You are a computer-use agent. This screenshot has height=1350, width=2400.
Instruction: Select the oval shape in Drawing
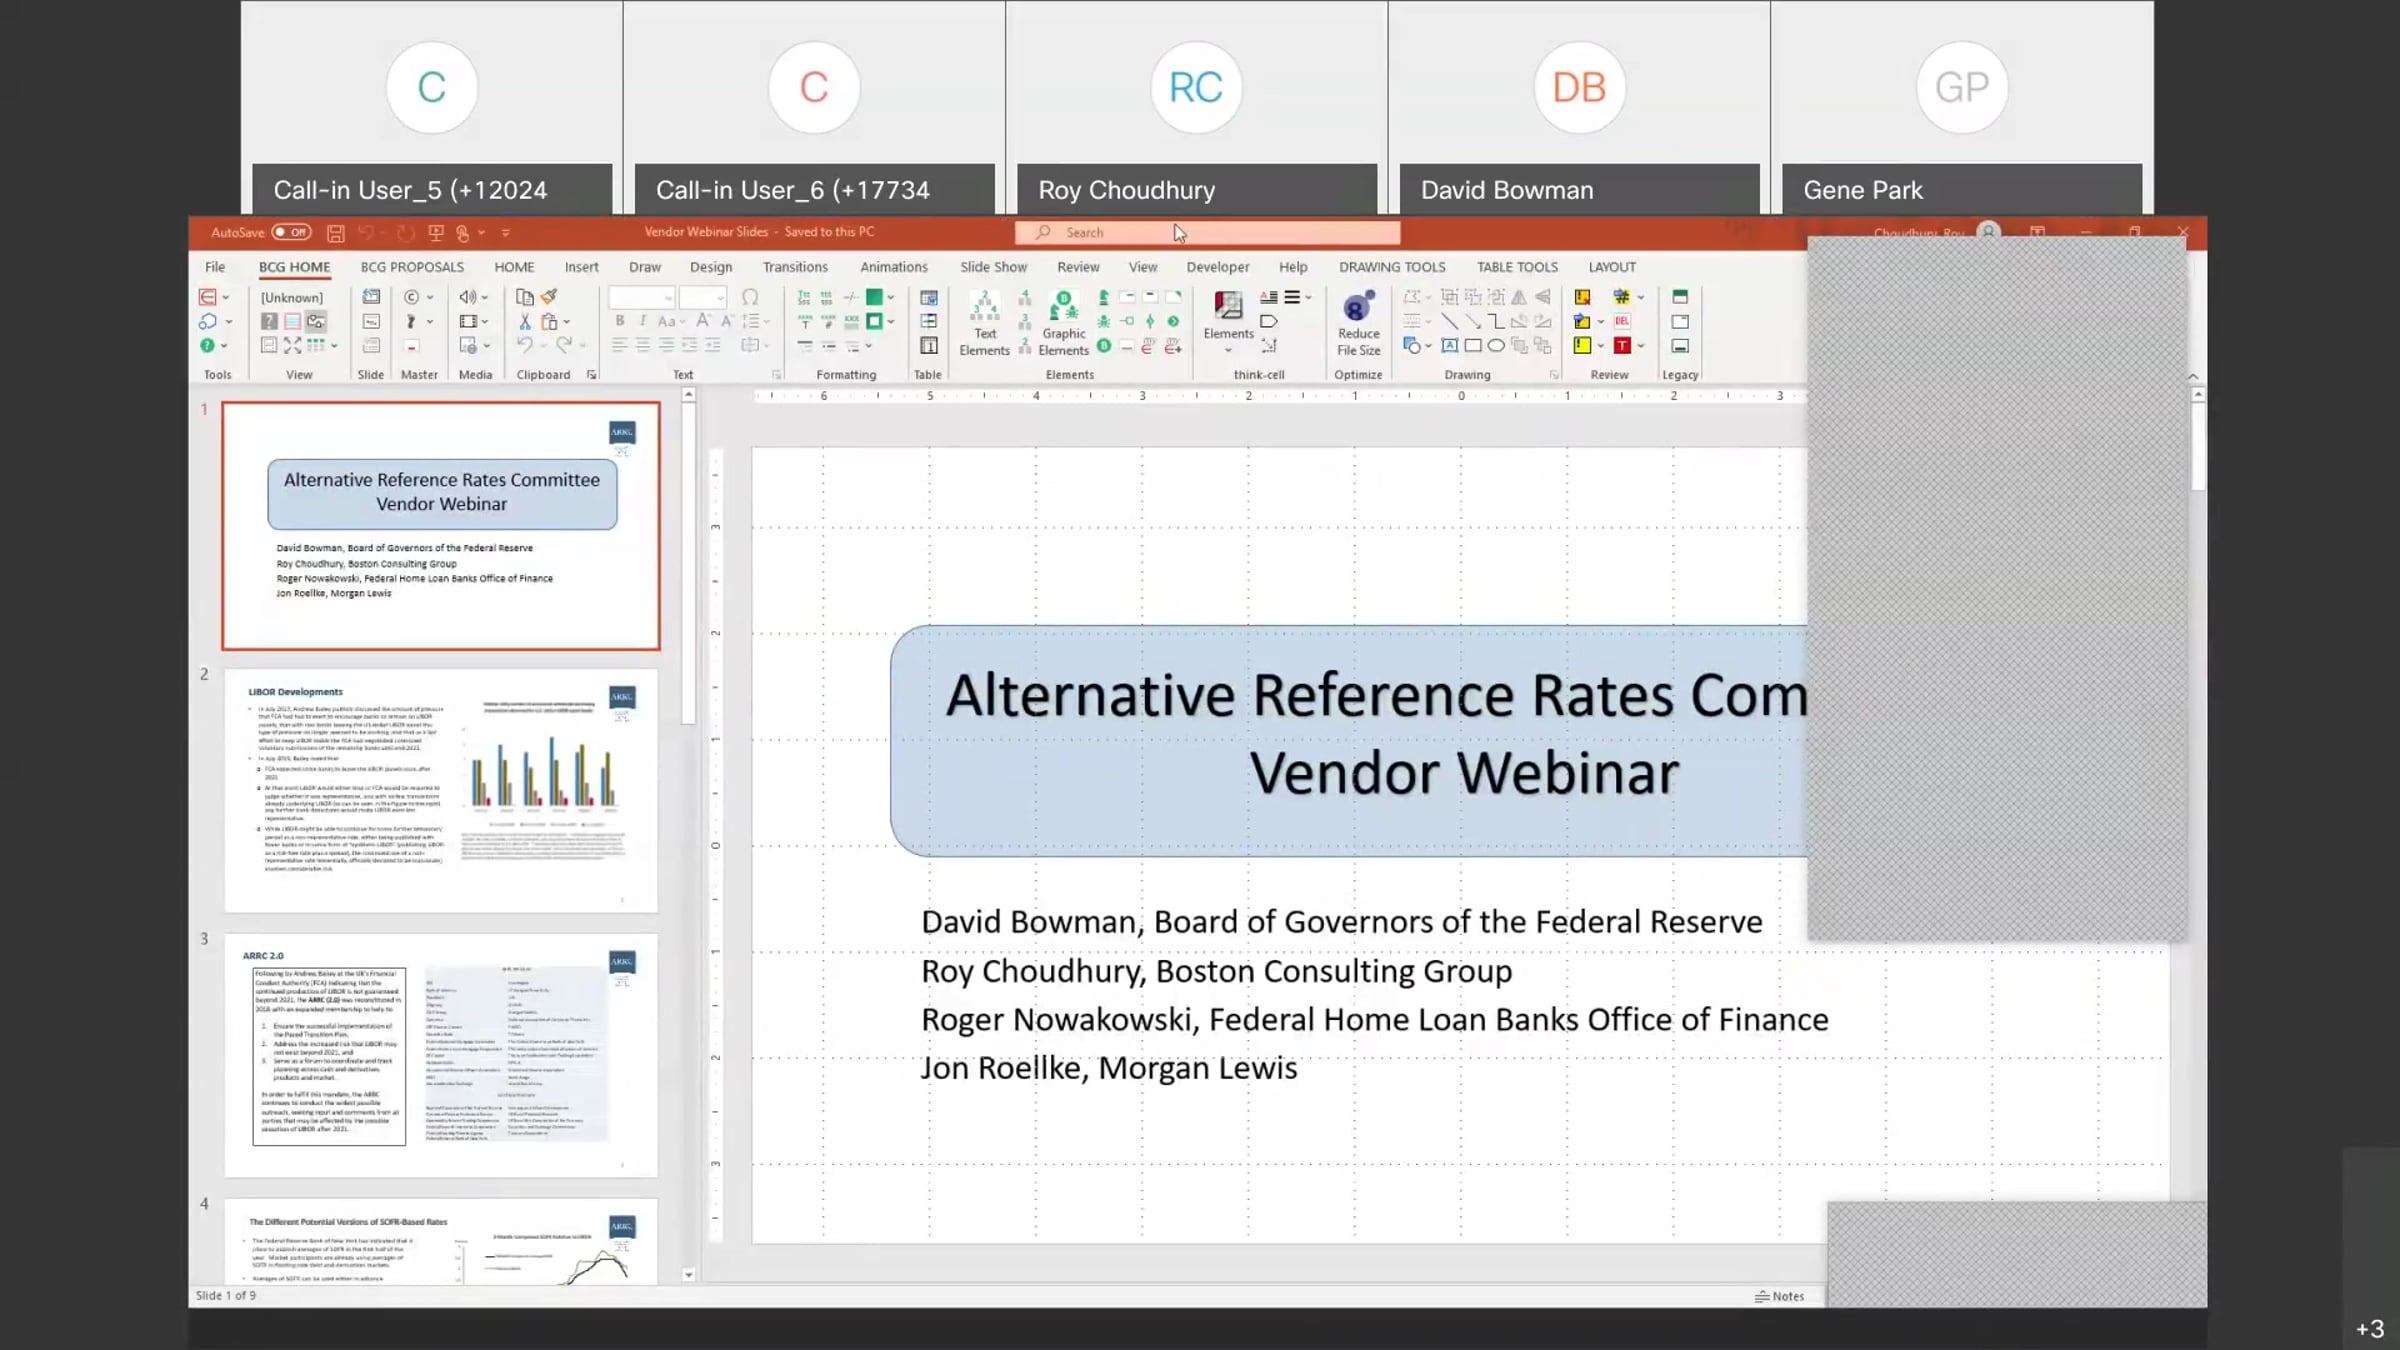coord(1496,346)
